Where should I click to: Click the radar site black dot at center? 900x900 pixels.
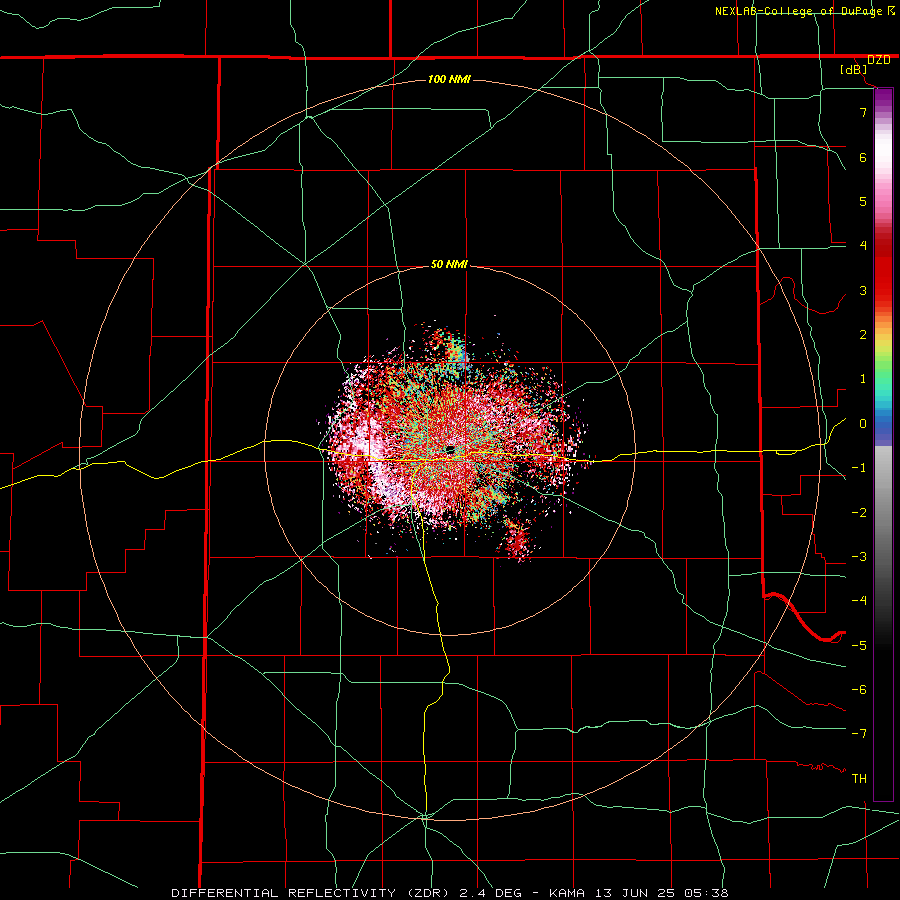pyautogui.click(x=450, y=449)
